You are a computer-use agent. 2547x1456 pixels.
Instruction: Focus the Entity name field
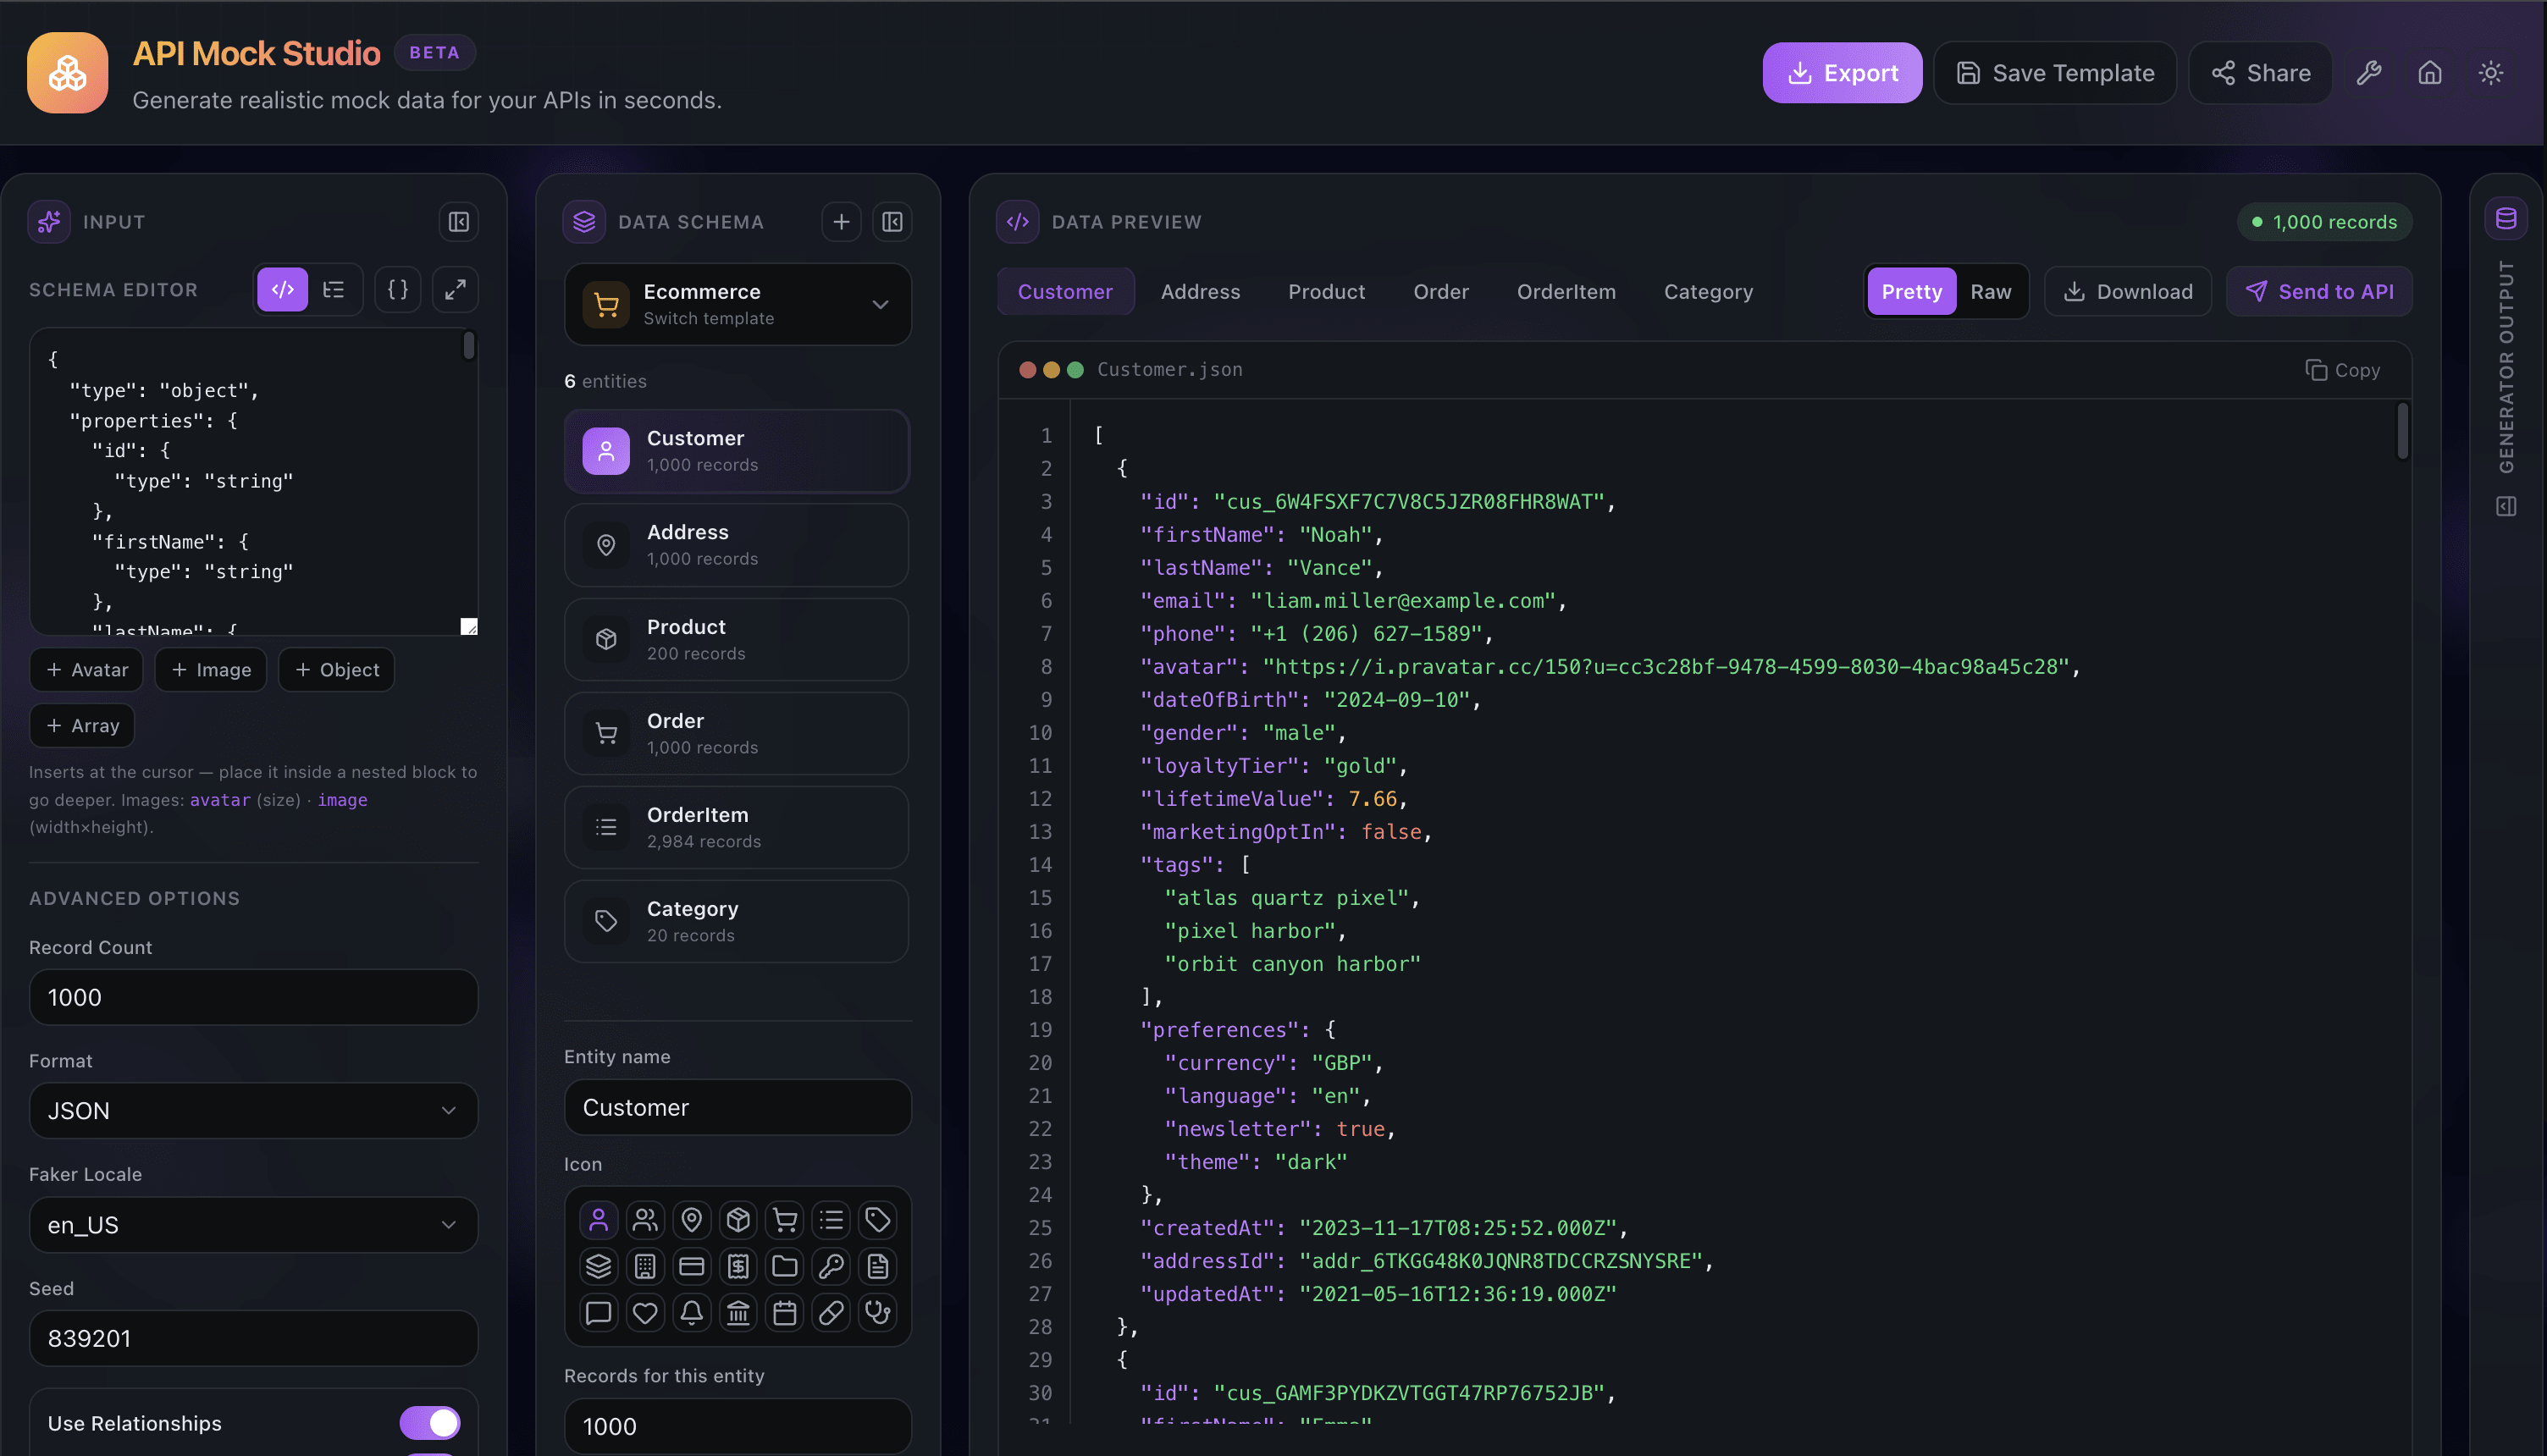click(x=738, y=1108)
